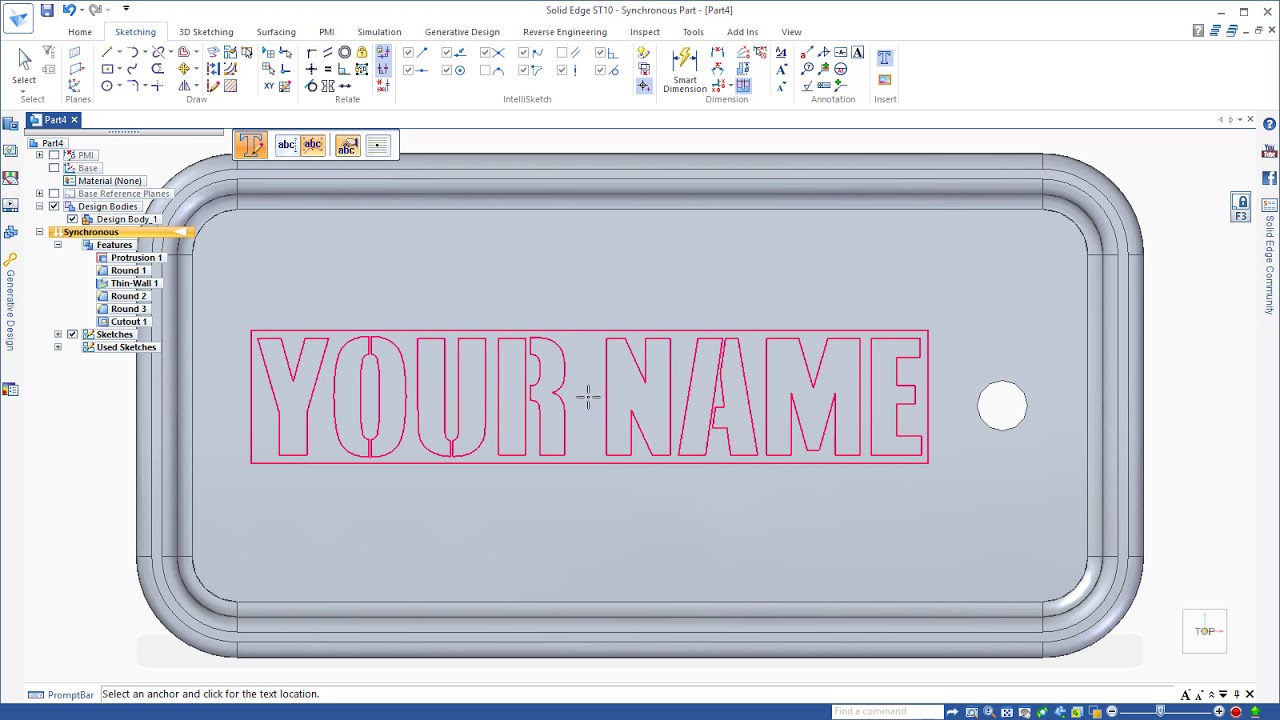Uncheck the Design Body_1 checkbox
The width and height of the screenshot is (1280, 720).
pyautogui.click(x=72, y=219)
